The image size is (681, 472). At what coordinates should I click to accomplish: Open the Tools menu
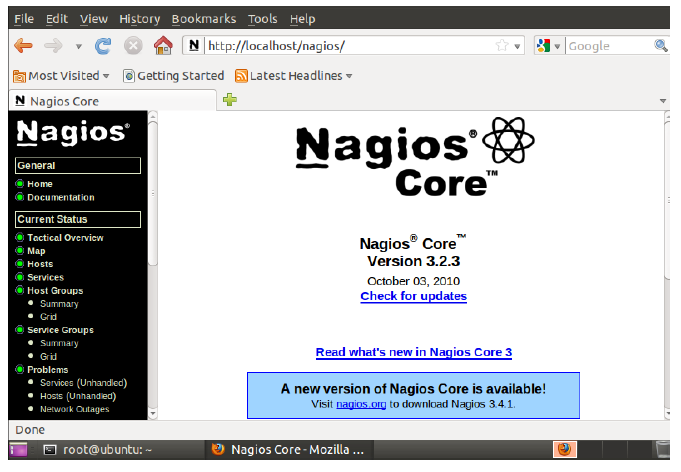click(262, 19)
